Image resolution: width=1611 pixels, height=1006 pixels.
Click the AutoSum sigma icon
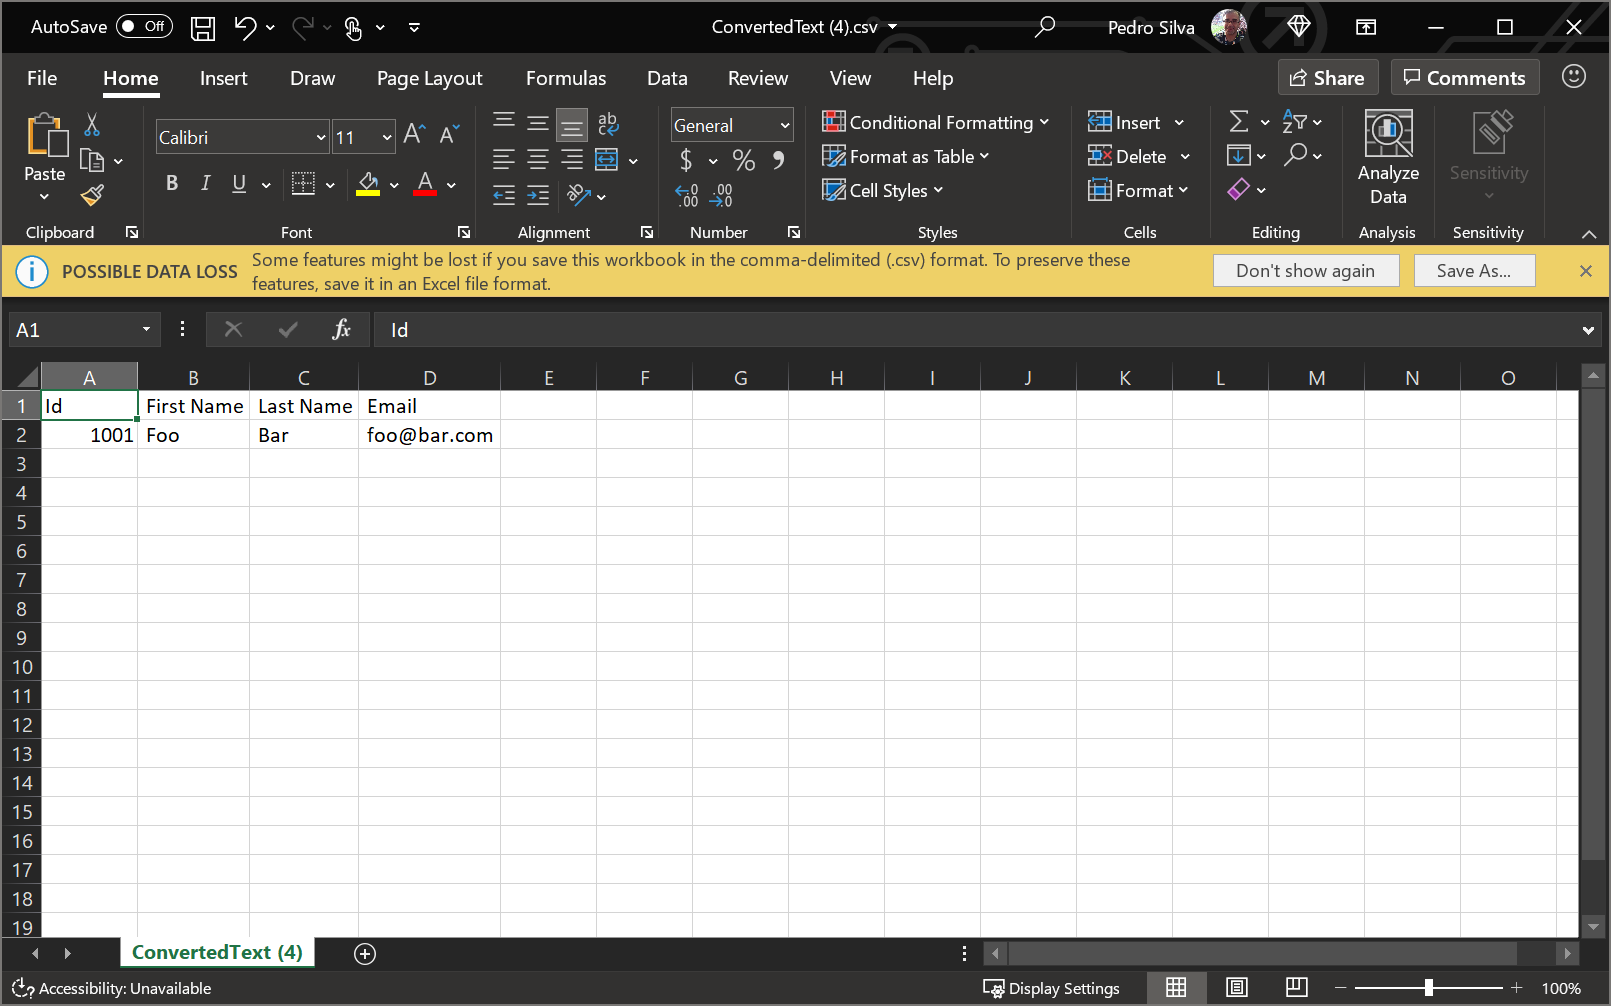(1238, 122)
